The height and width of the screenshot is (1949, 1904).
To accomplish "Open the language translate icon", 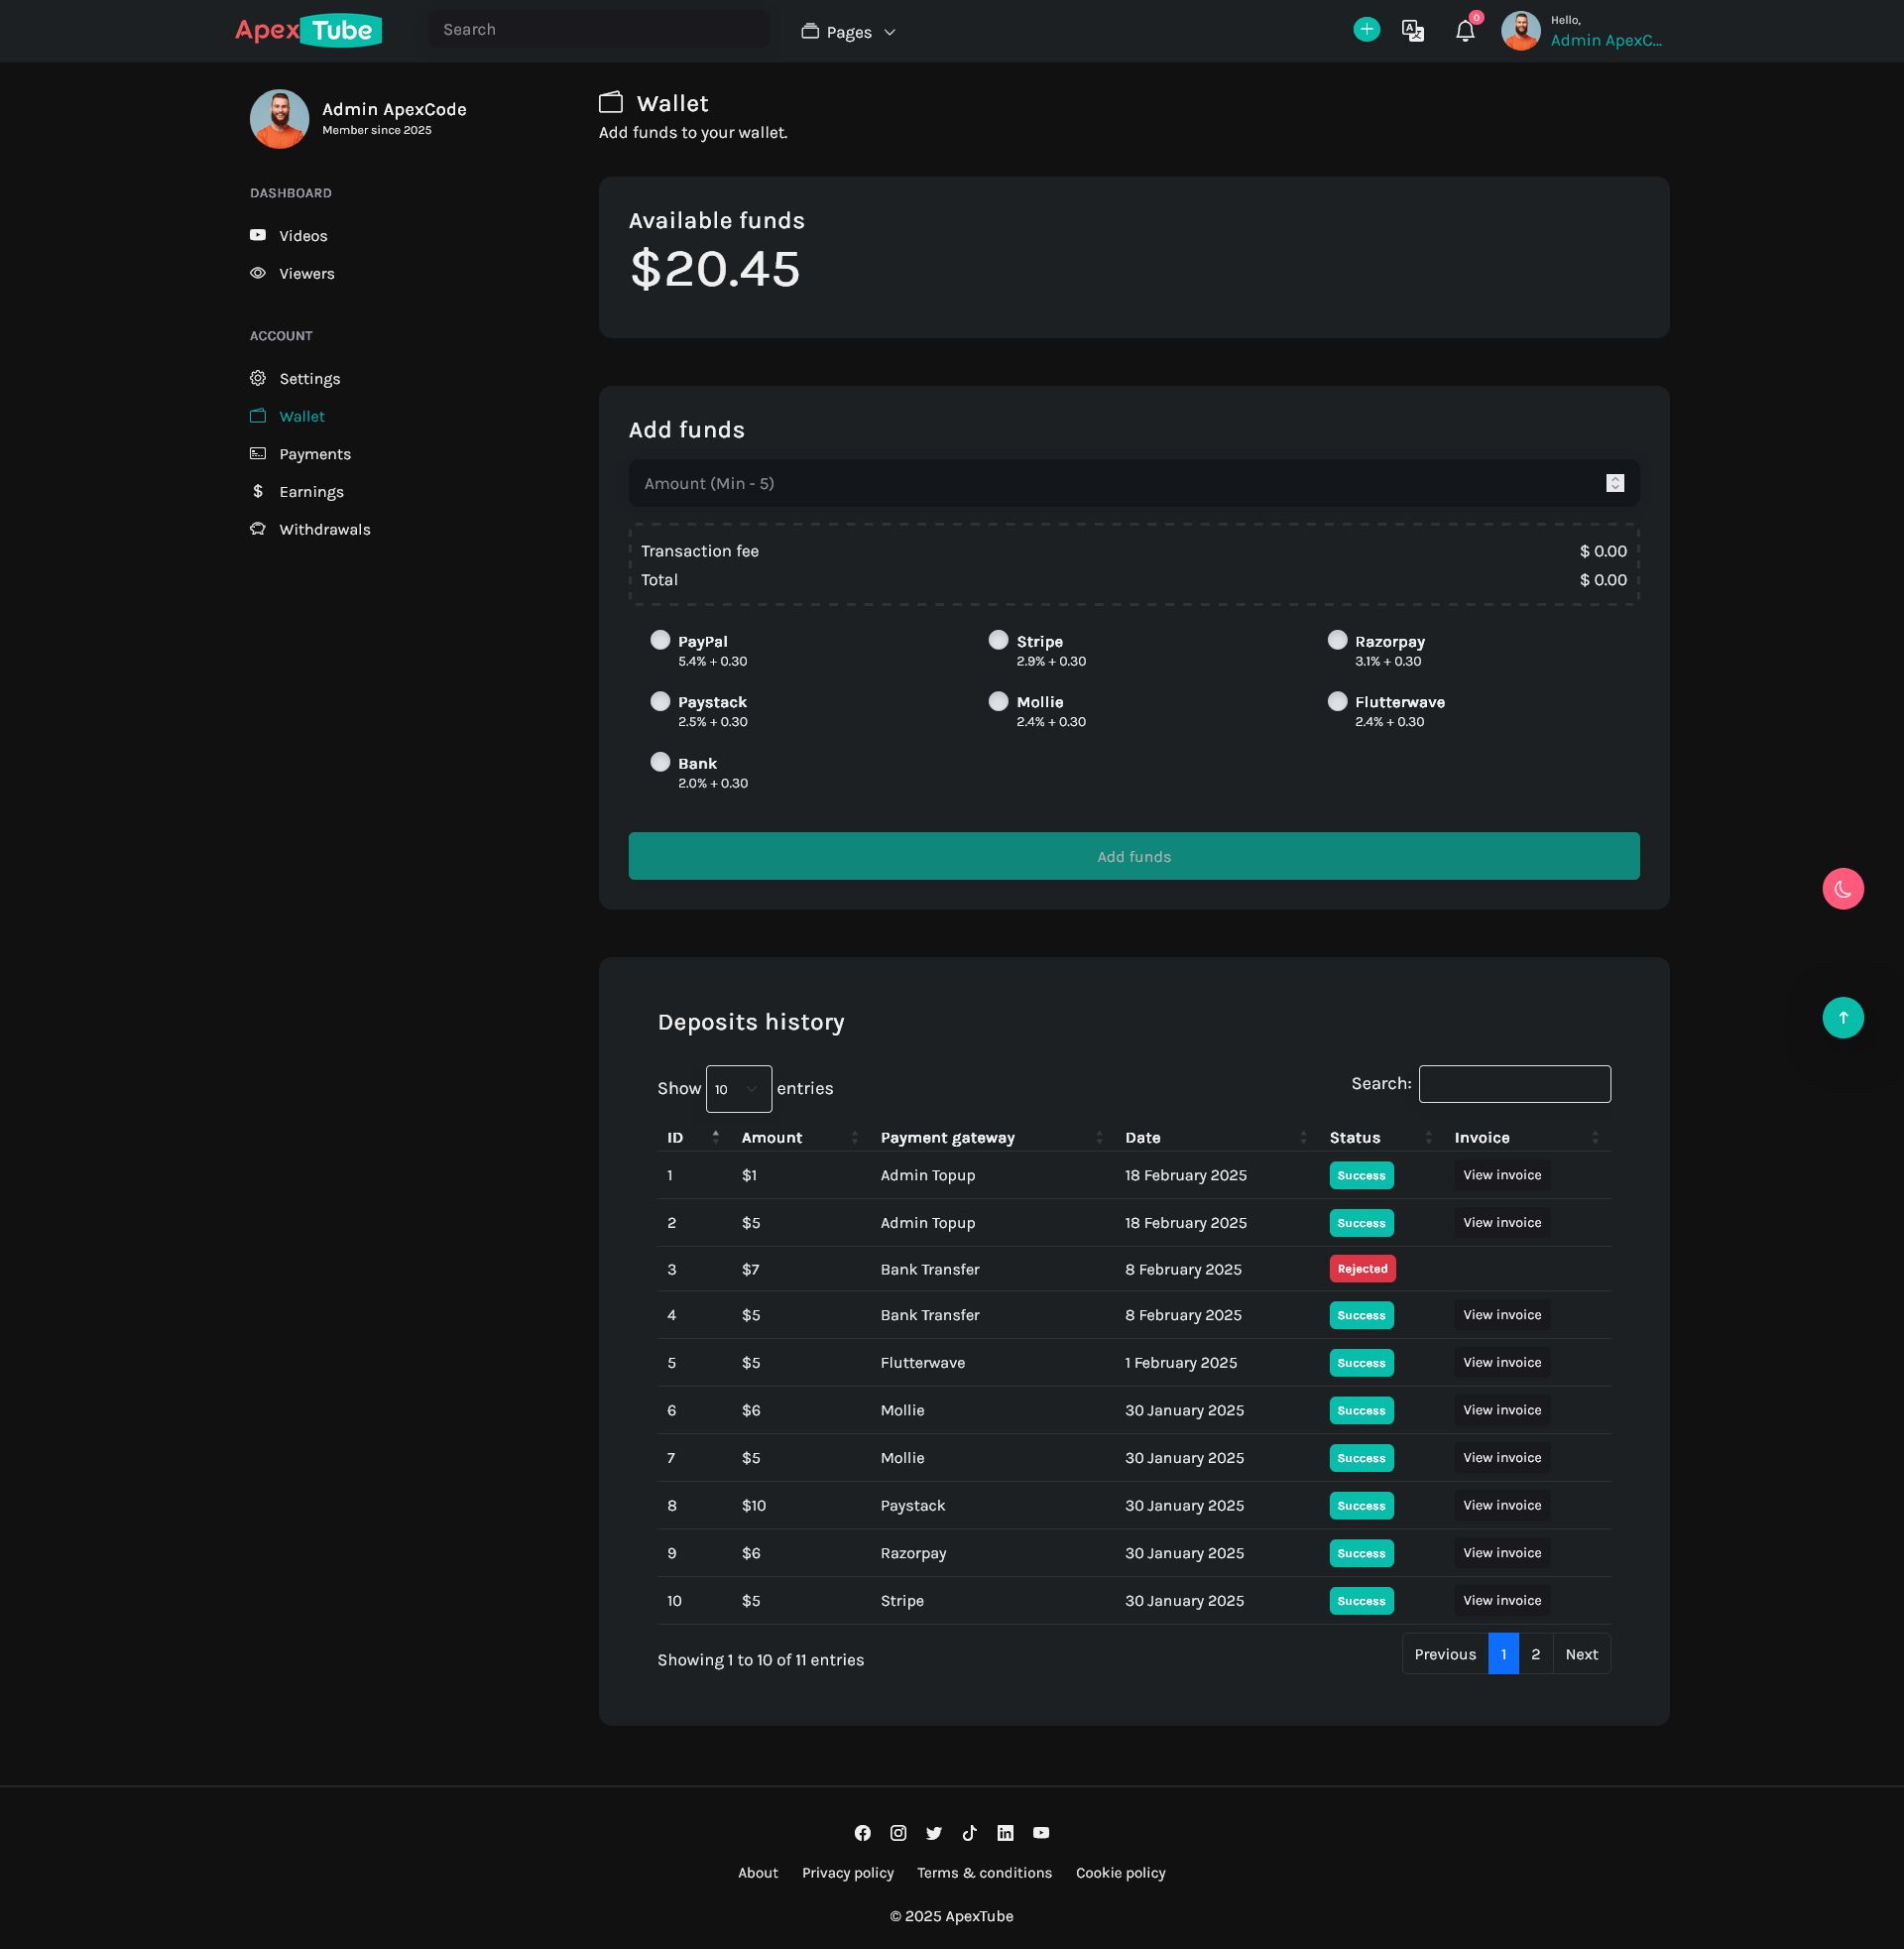I will click(x=1413, y=31).
